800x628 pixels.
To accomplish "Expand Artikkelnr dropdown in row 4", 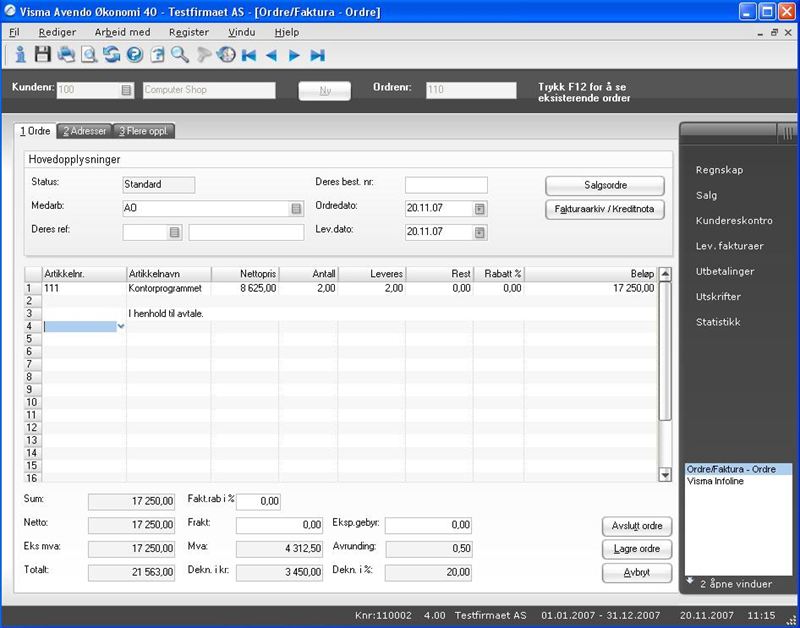I will (121, 327).
